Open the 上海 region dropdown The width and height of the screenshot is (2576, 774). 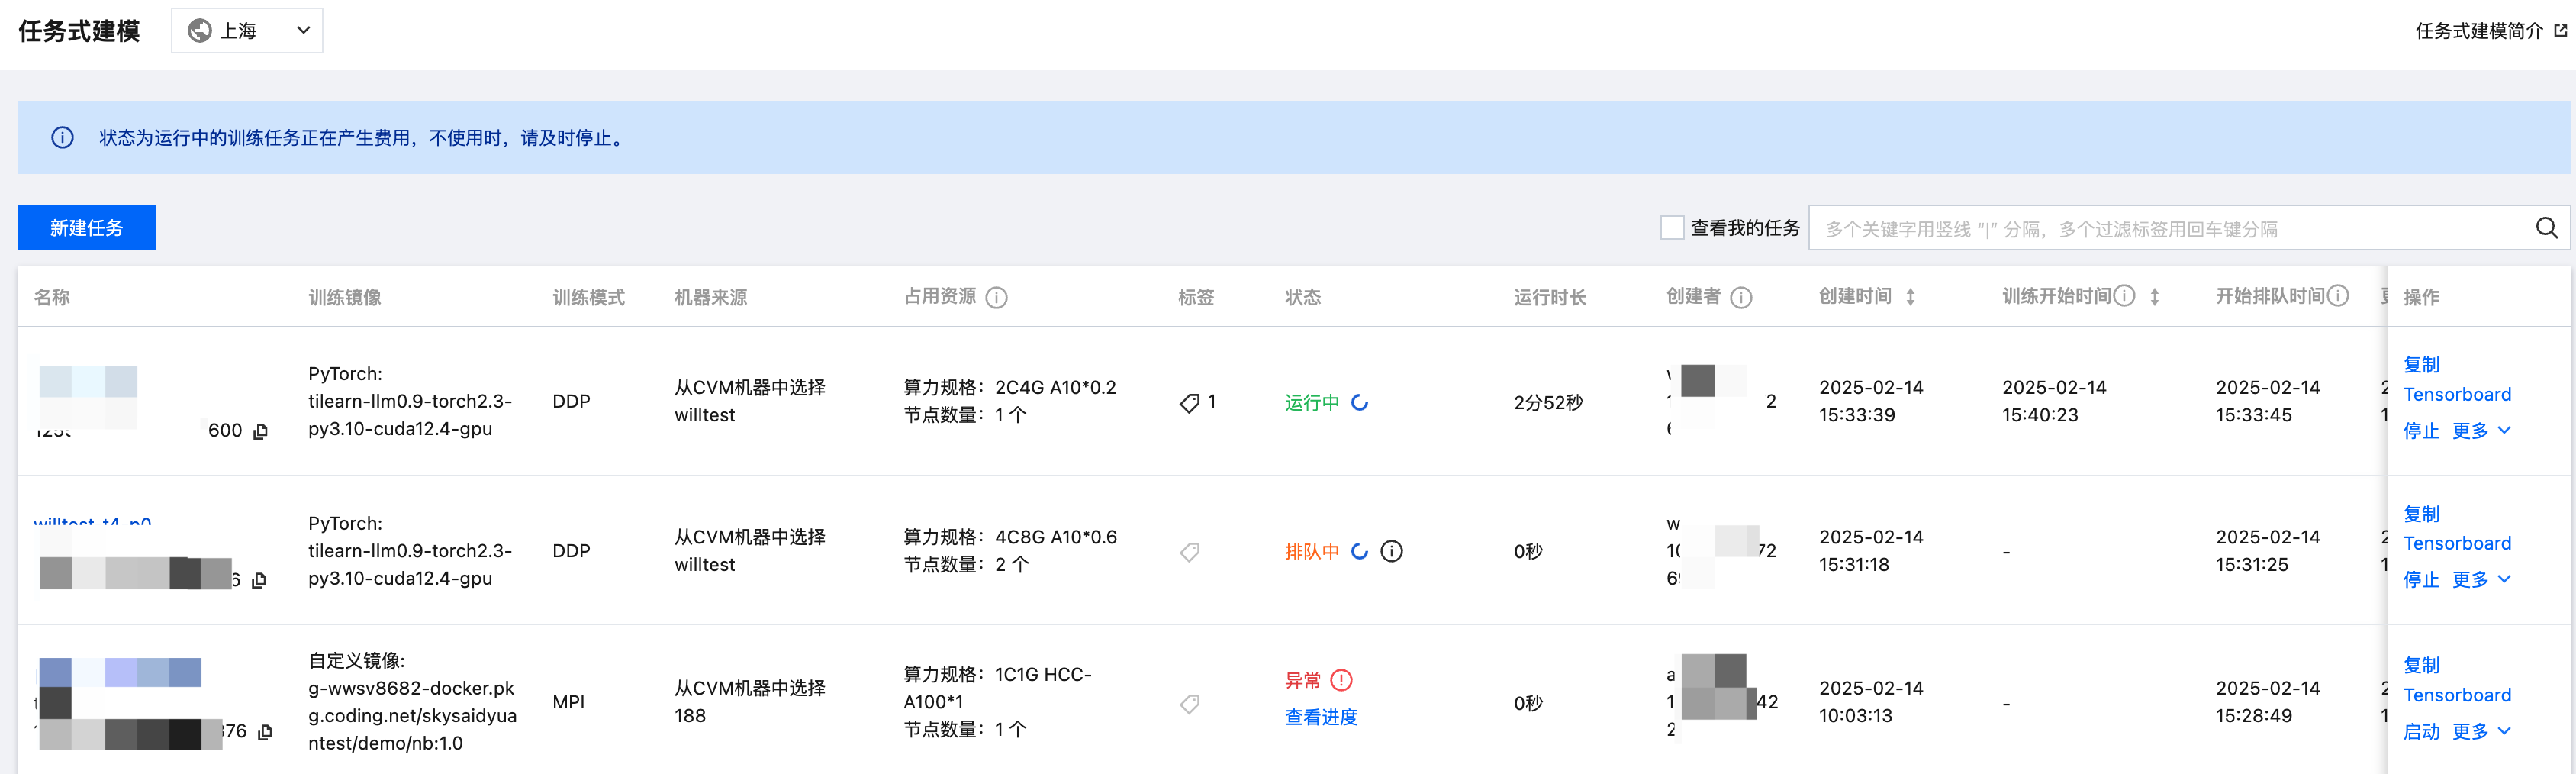click(x=247, y=31)
